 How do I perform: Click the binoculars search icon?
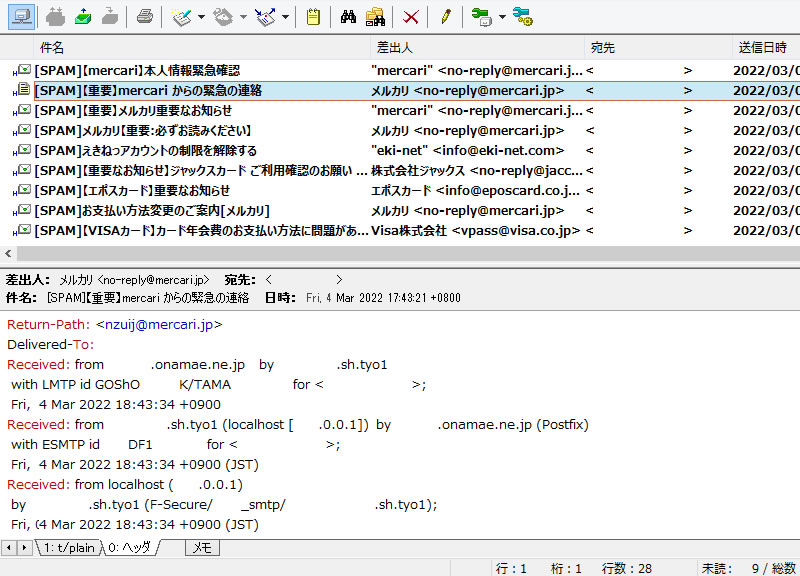coord(348,17)
